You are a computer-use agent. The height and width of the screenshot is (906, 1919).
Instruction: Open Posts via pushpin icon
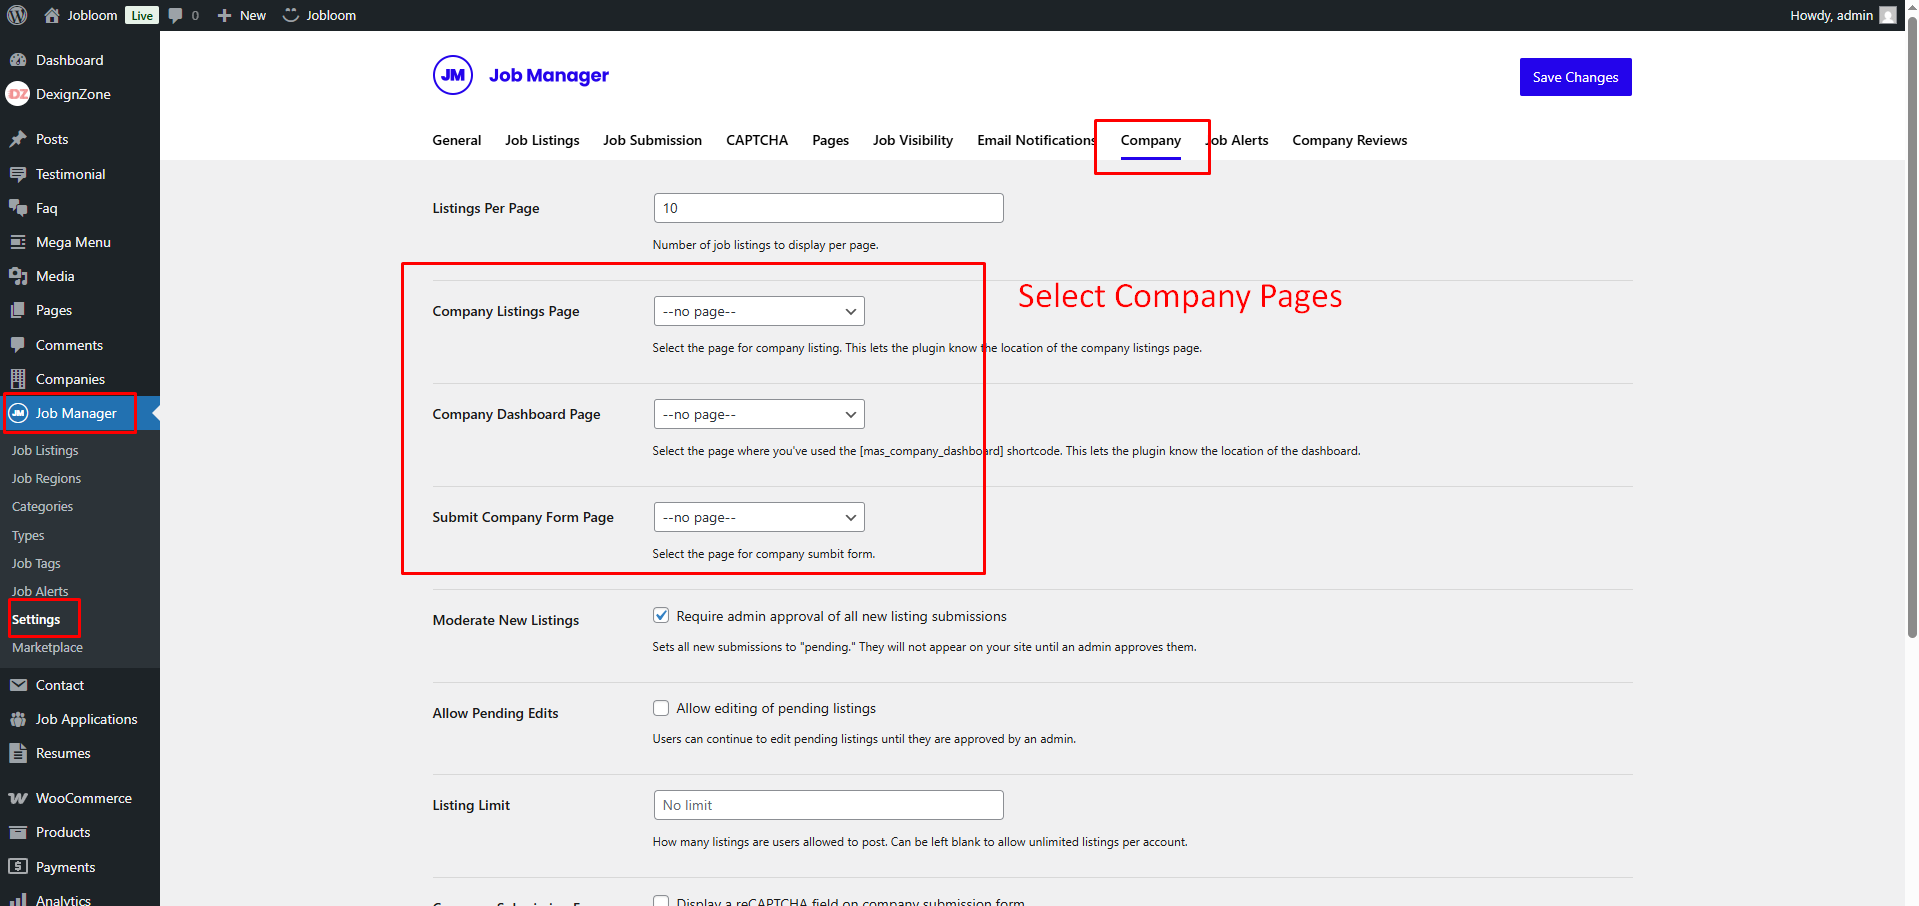[18, 139]
